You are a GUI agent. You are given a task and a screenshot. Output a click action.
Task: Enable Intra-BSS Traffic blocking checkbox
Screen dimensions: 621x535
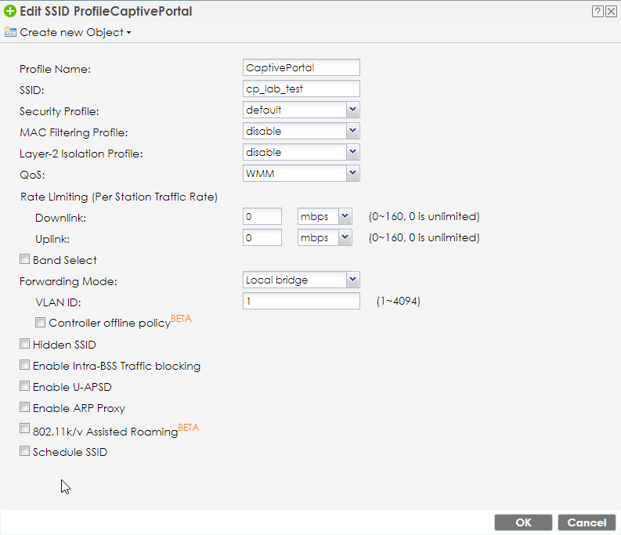[x=25, y=366]
